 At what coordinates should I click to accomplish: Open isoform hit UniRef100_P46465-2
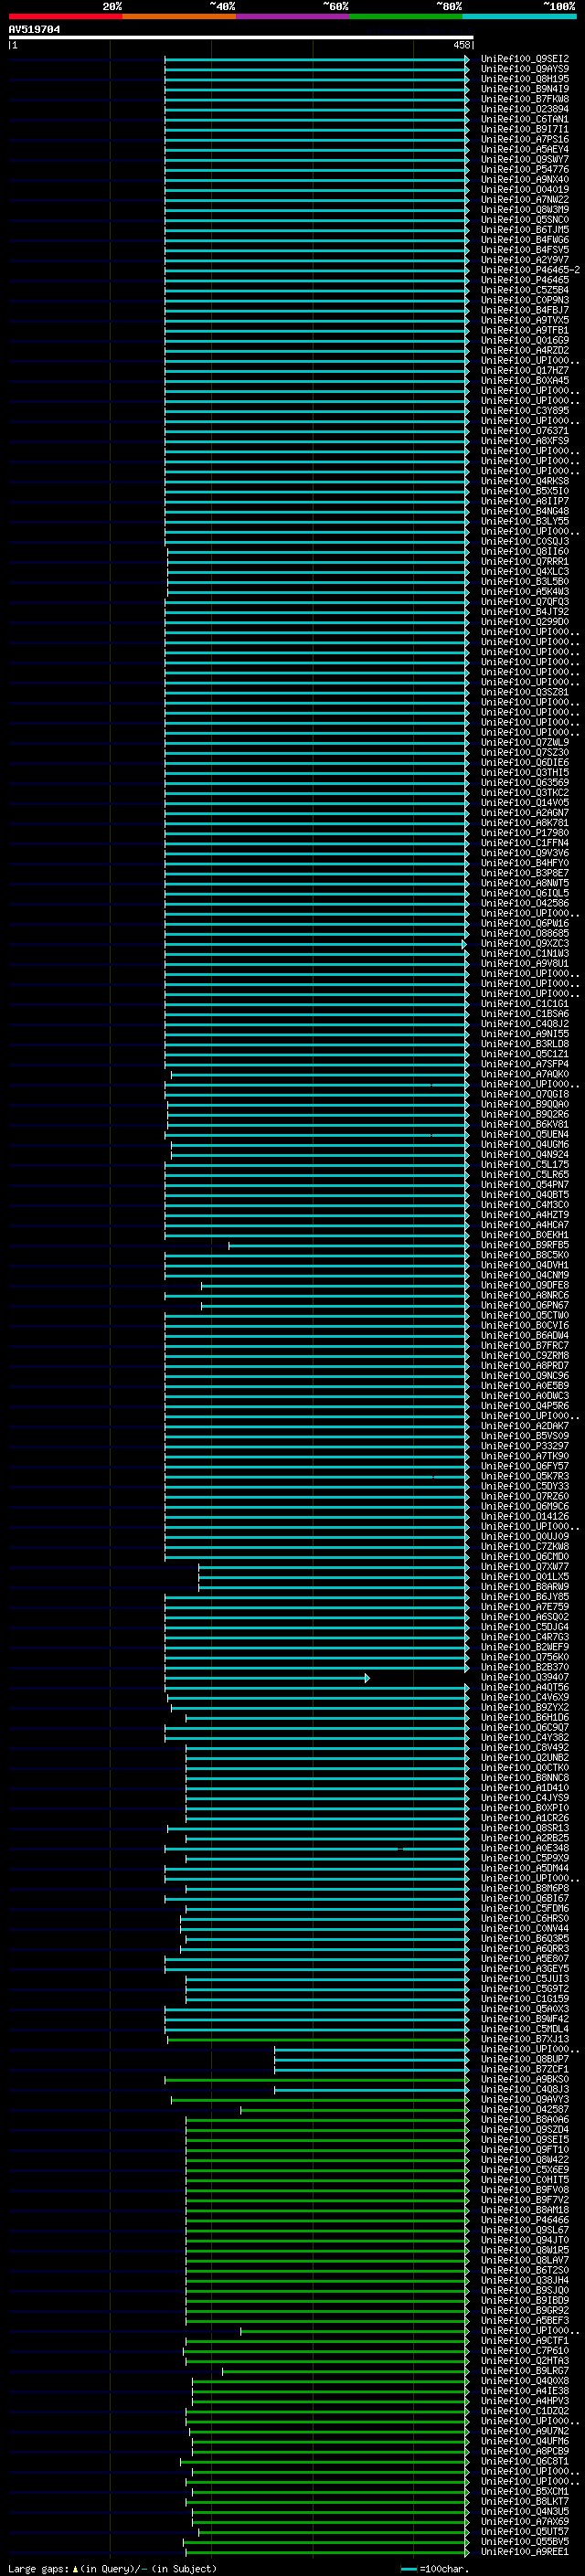(530, 270)
